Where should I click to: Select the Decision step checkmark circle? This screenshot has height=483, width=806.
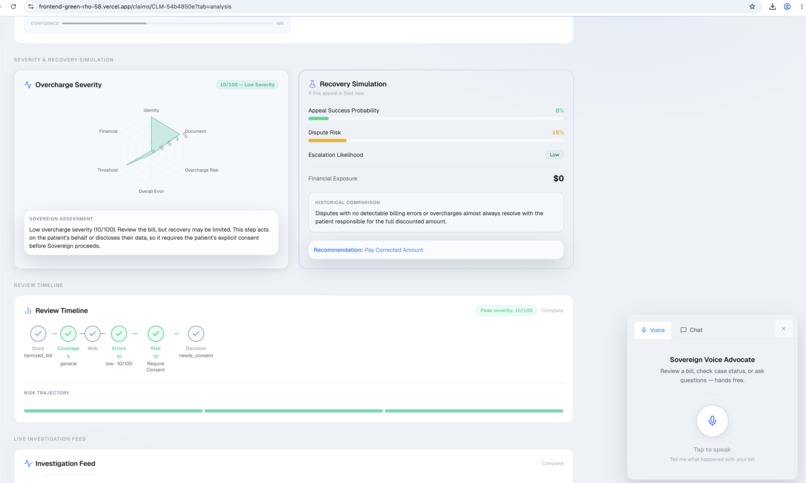[x=196, y=333]
